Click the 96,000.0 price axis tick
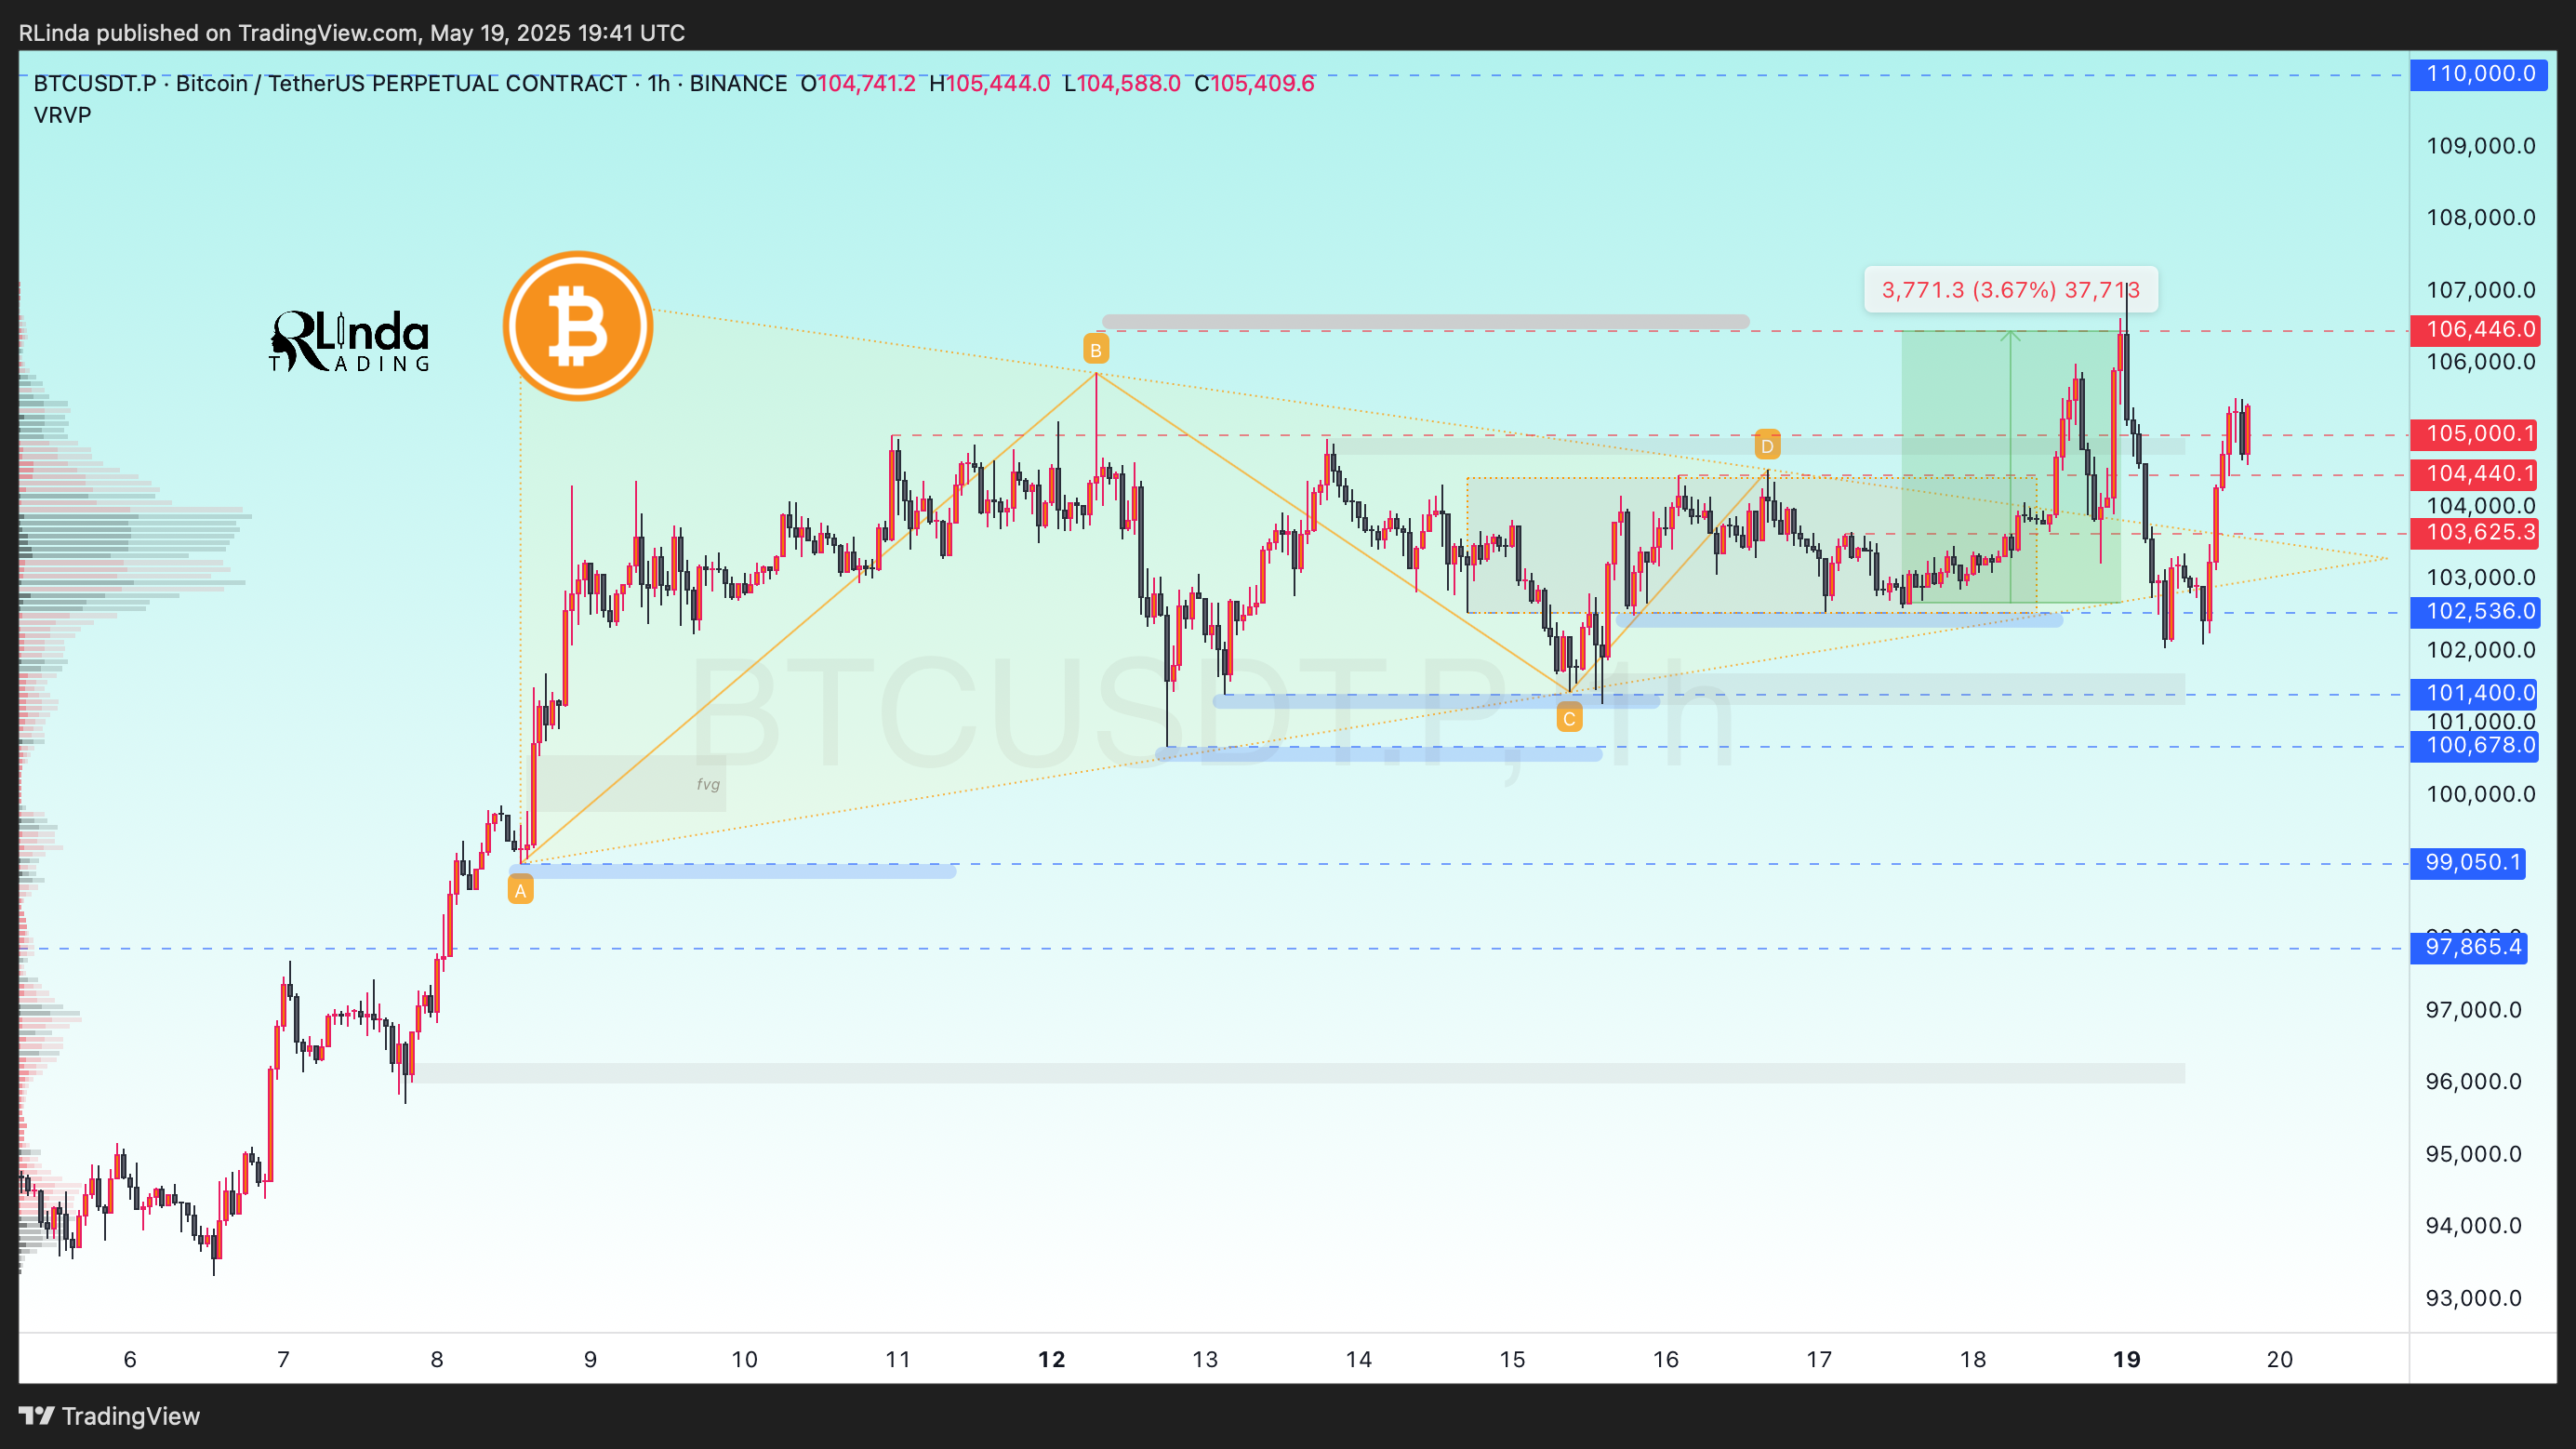The image size is (2576, 1449). [2473, 1081]
